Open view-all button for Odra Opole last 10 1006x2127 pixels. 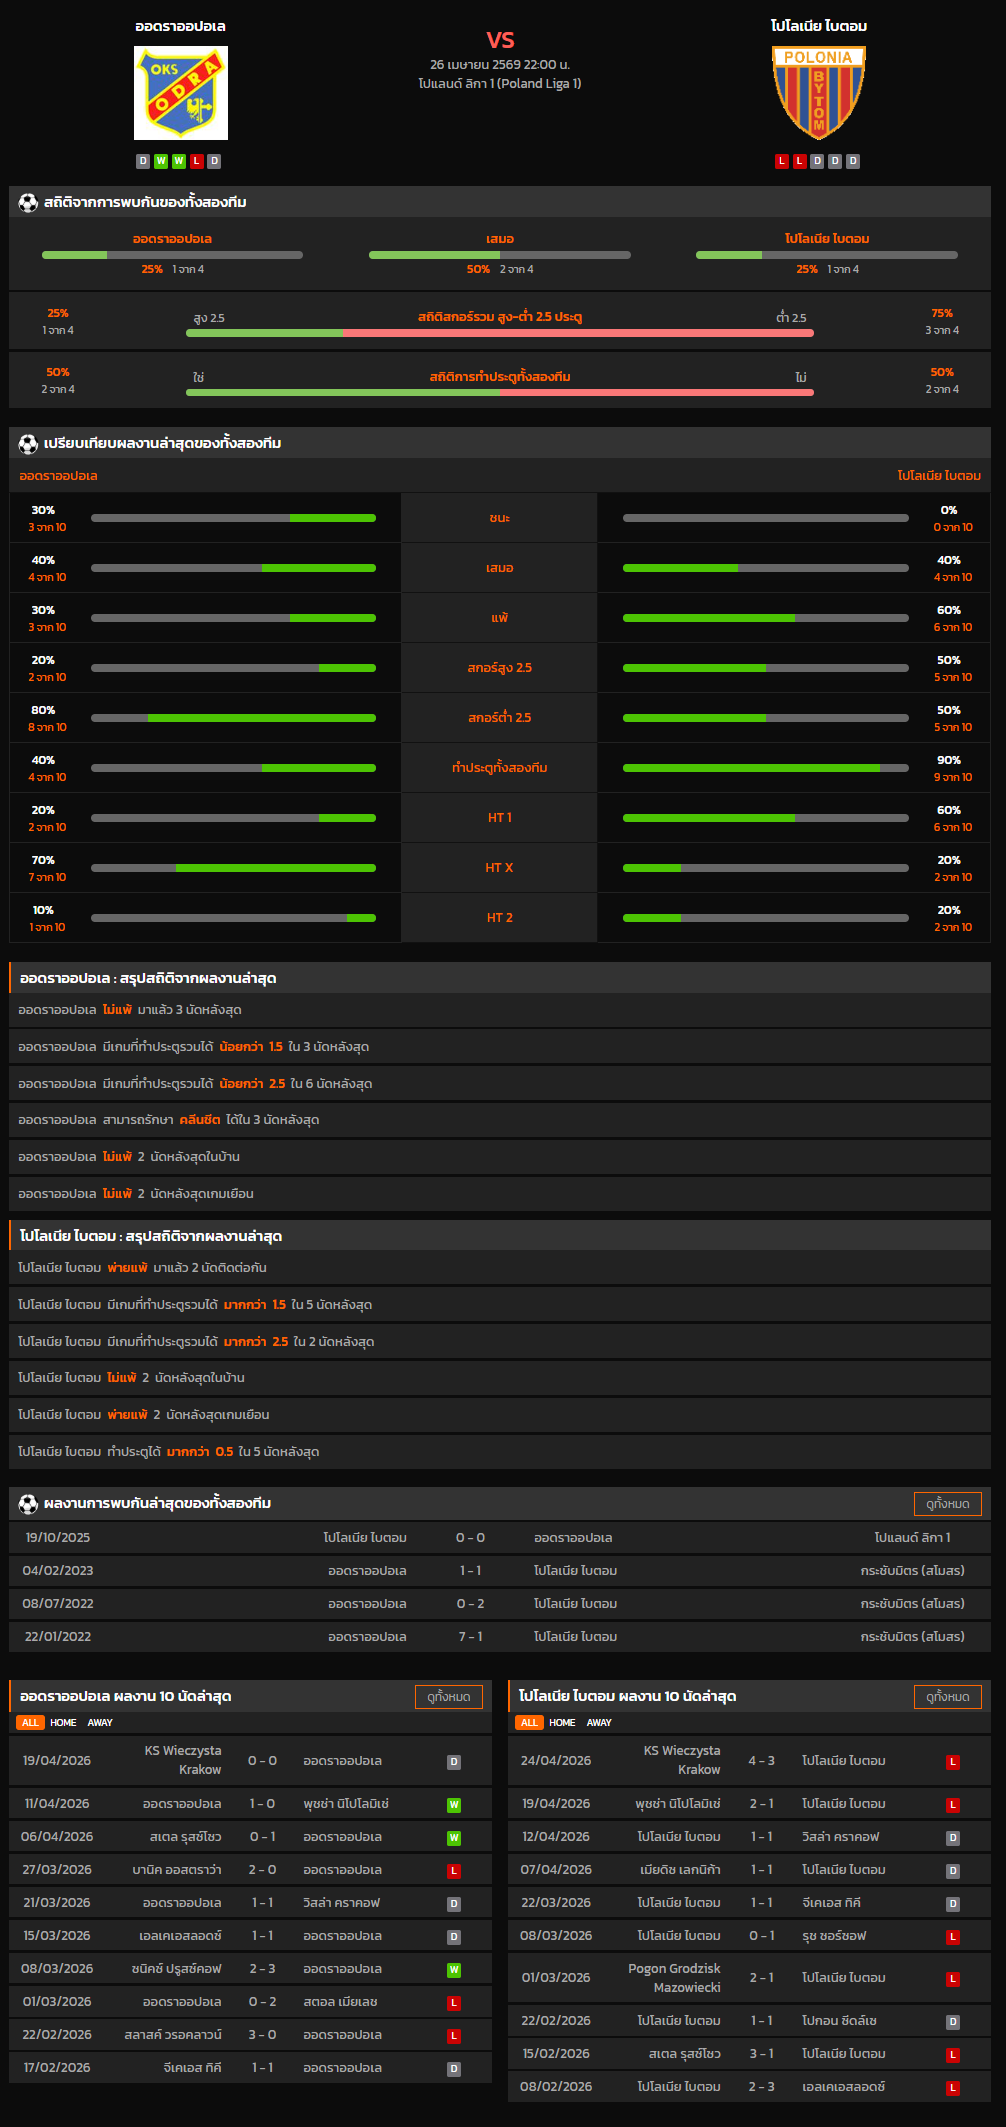pos(448,1697)
